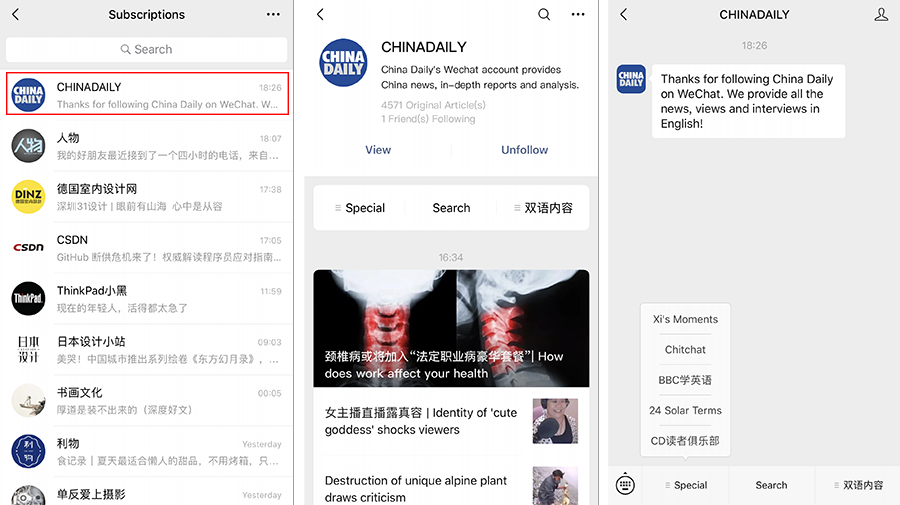Open the 德国室内设计网 subscription
Viewport: 900px width, 505px height.
click(147, 197)
